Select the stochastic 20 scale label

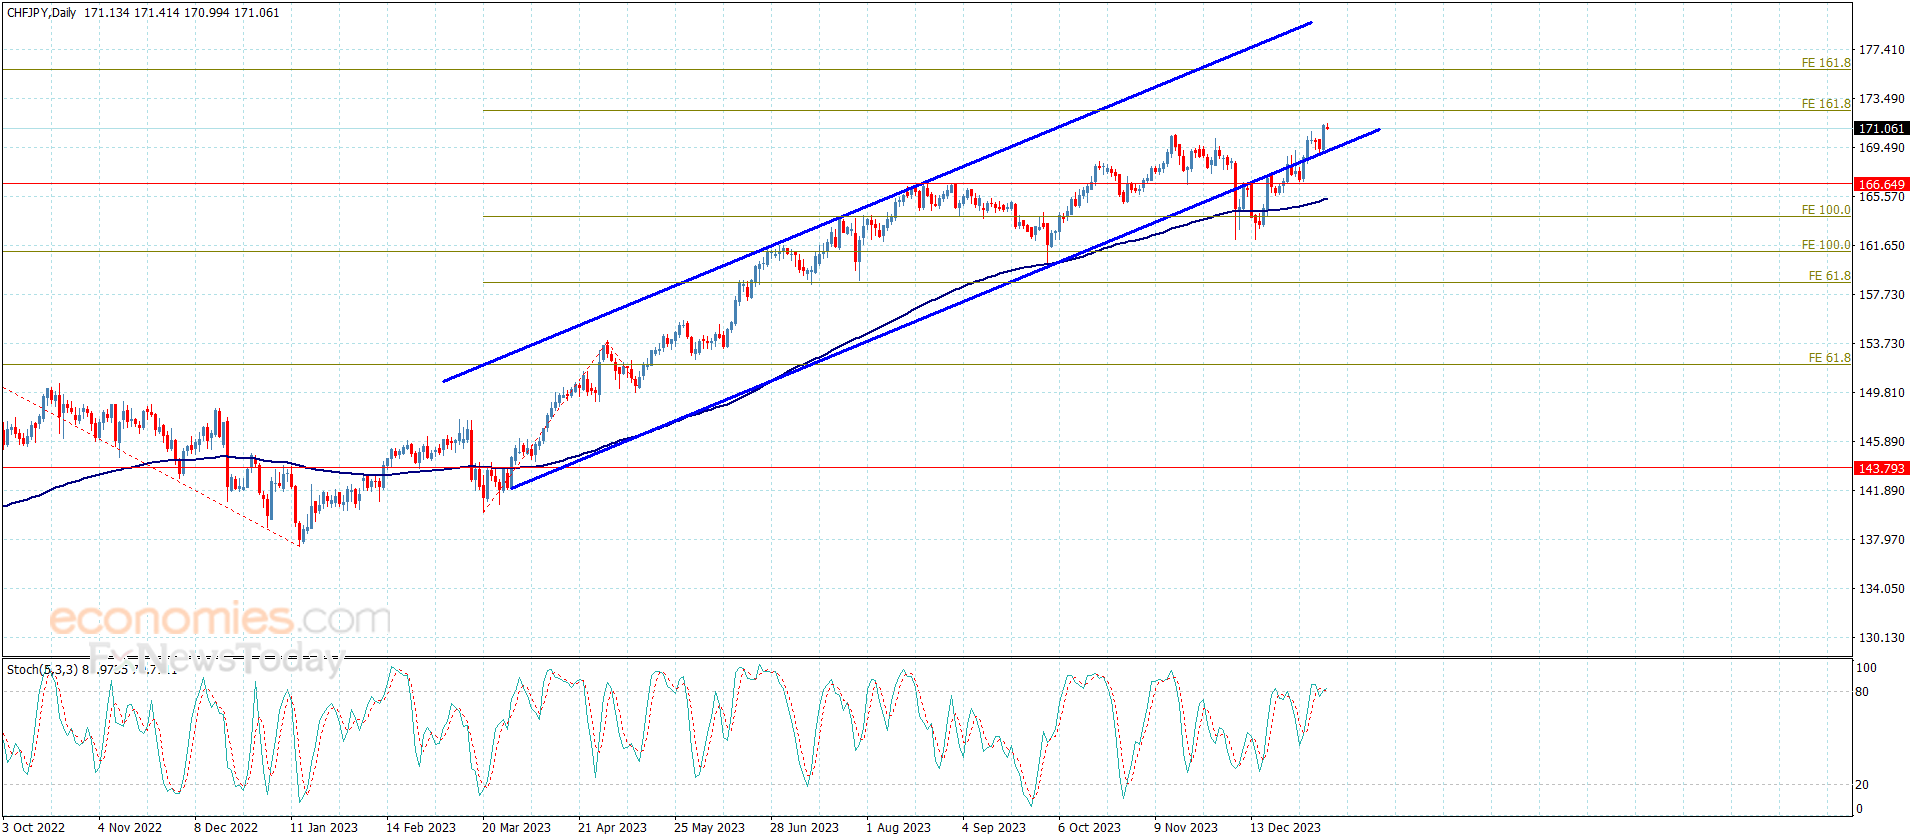coord(1862,785)
